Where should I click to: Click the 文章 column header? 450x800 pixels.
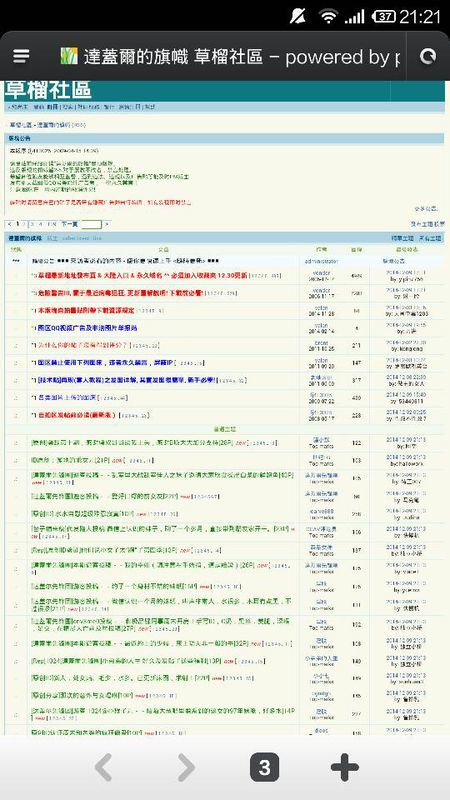coord(163,249)
